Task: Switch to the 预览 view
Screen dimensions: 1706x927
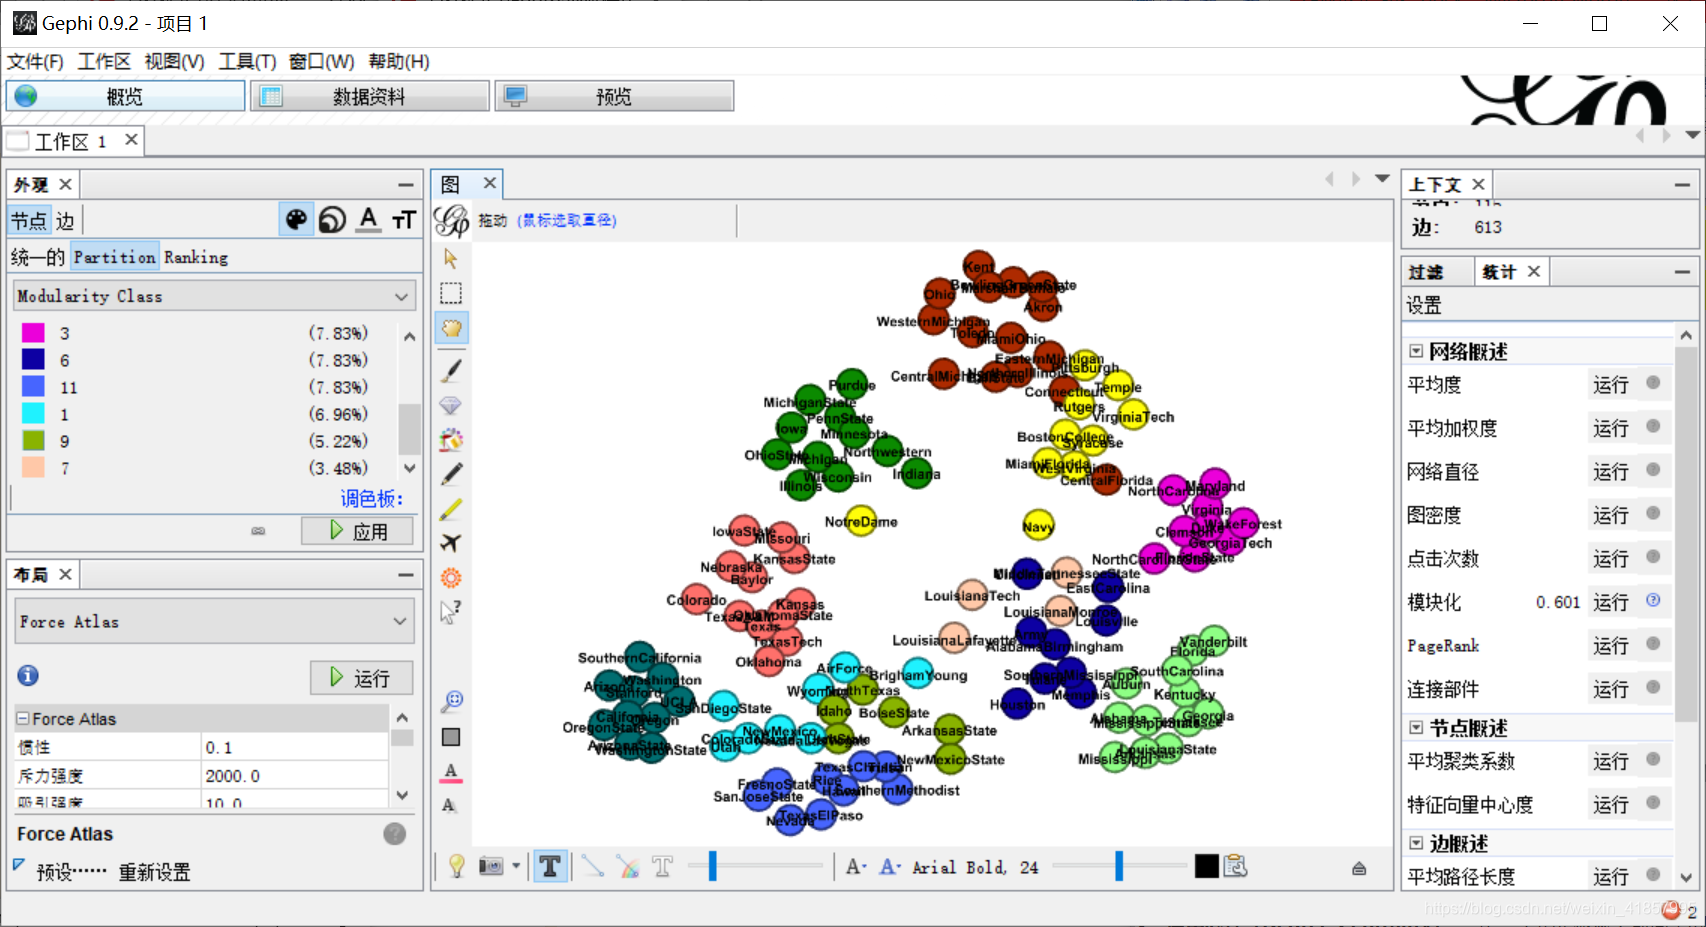Action: point(614,96)
